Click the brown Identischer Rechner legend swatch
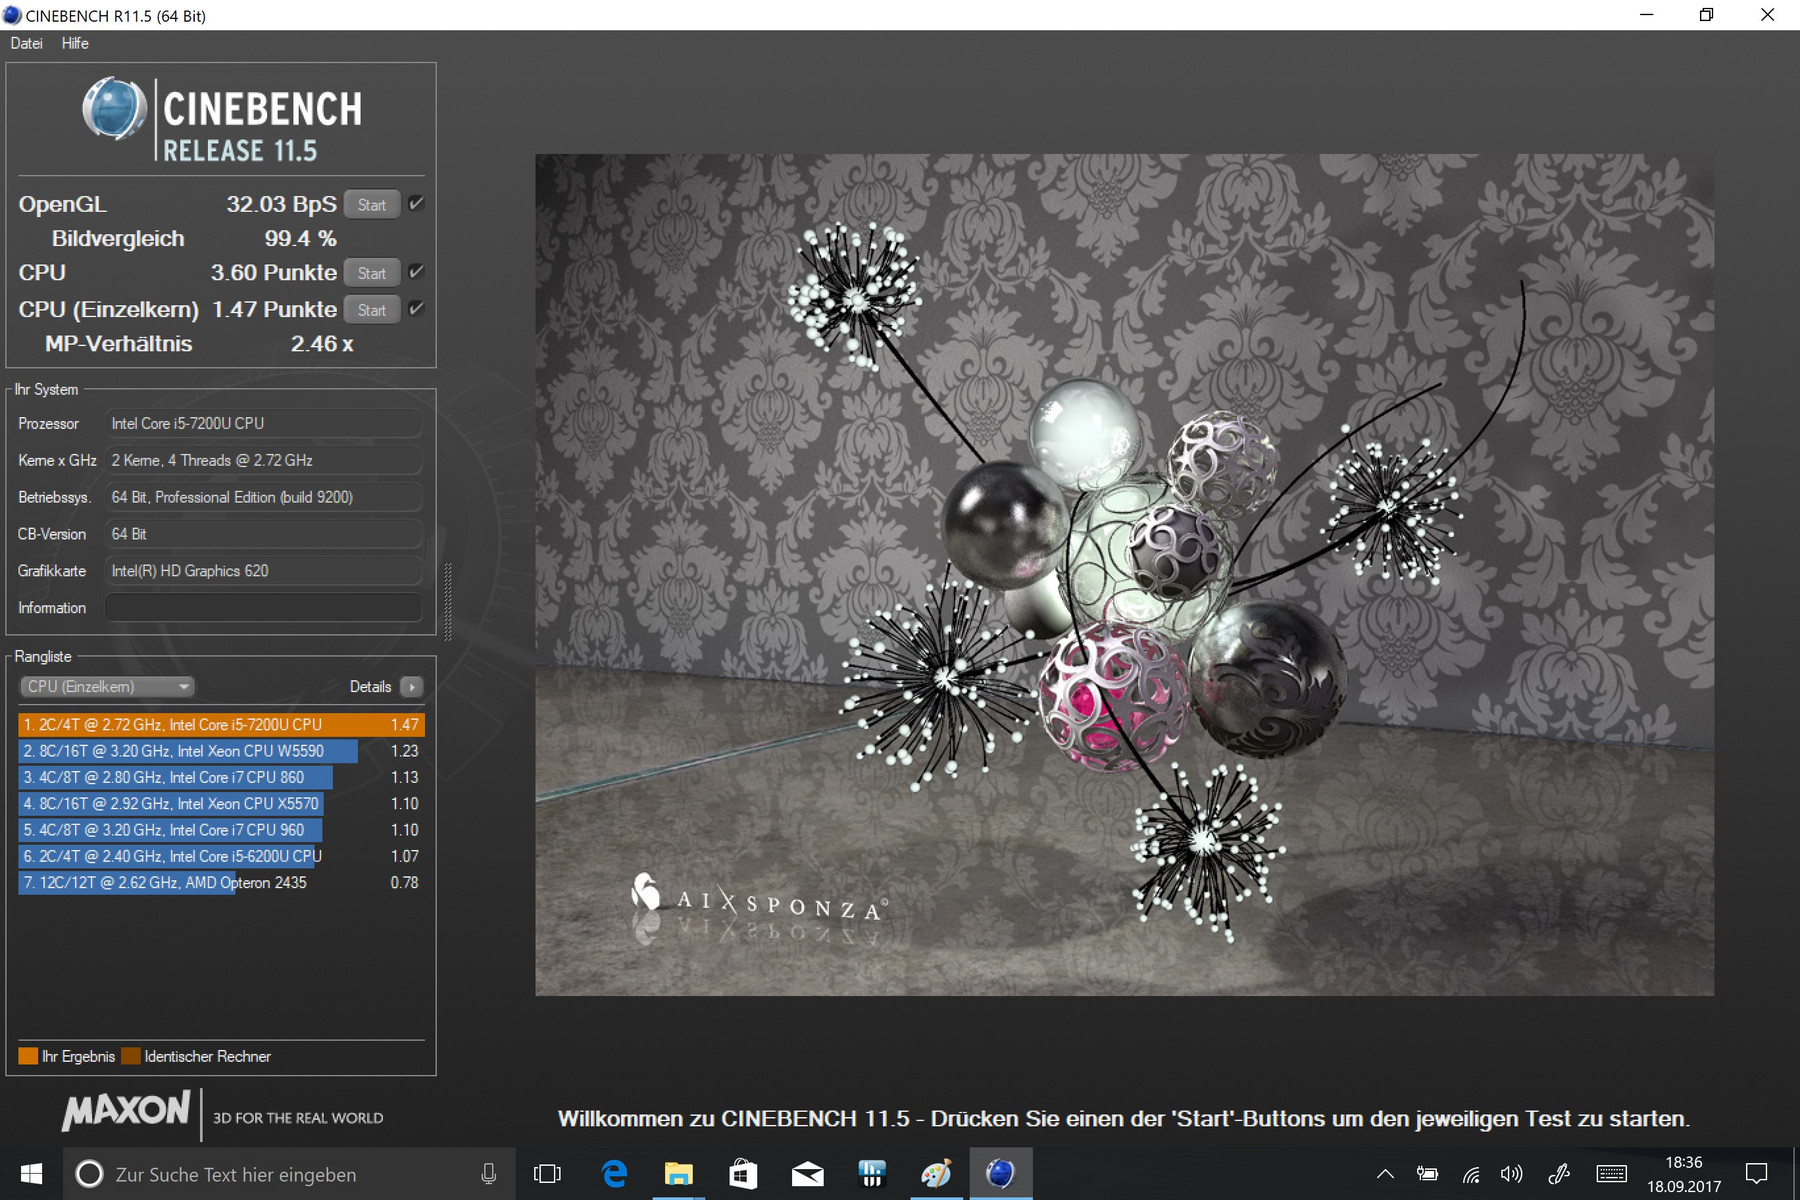Screen dimensions: 1800x1200 point(131,1056)
